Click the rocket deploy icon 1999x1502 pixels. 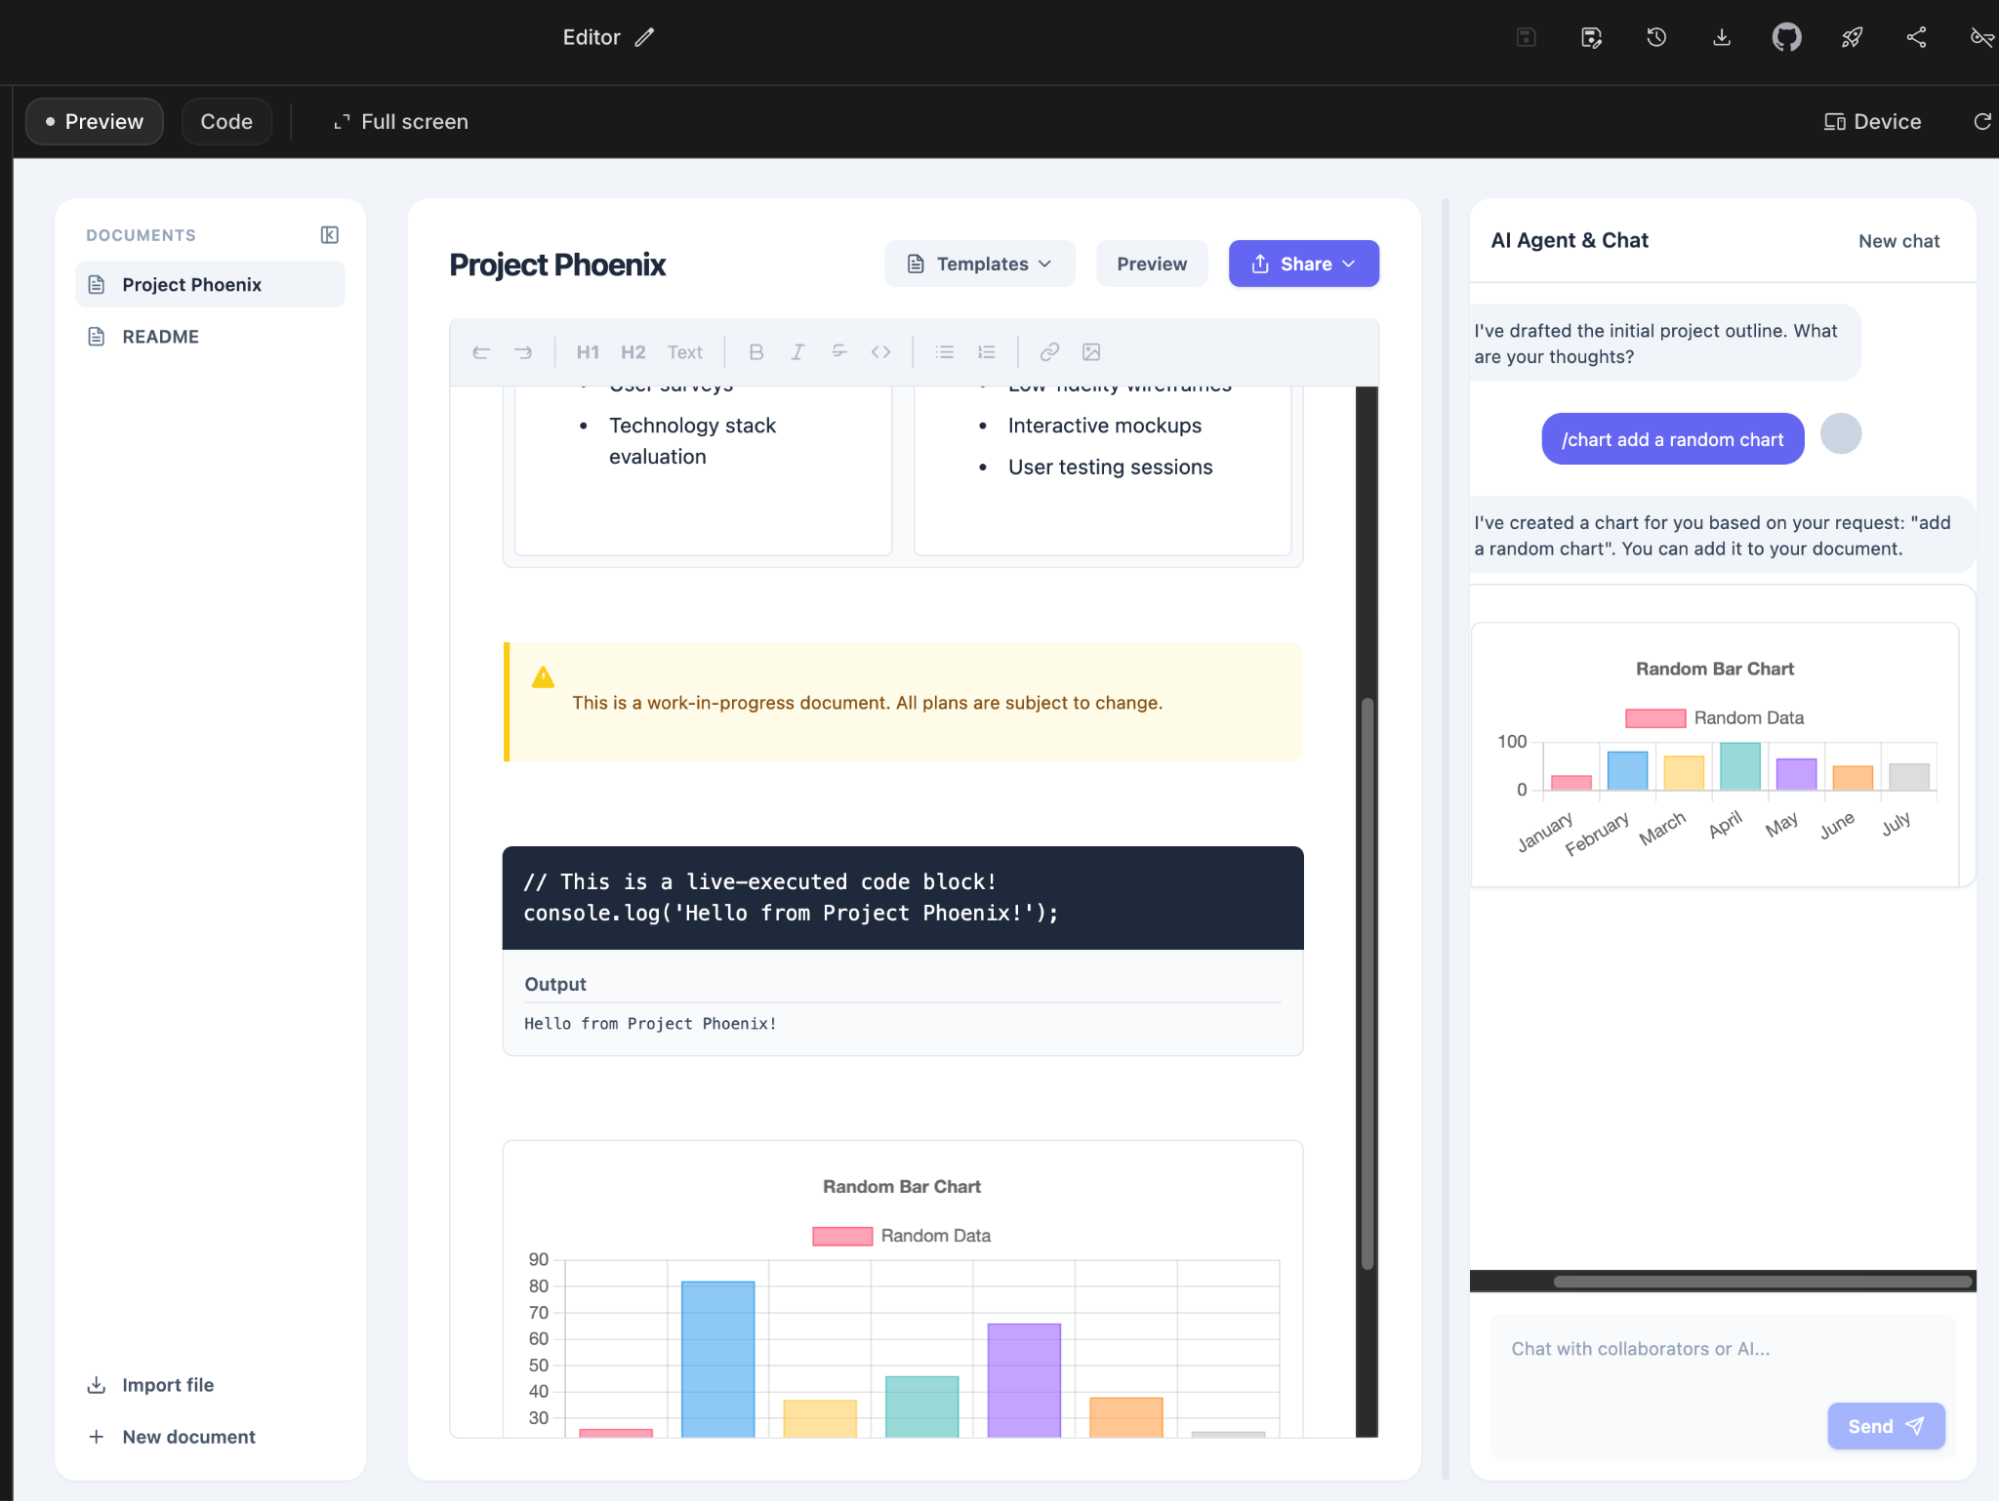coord(1851,38)
